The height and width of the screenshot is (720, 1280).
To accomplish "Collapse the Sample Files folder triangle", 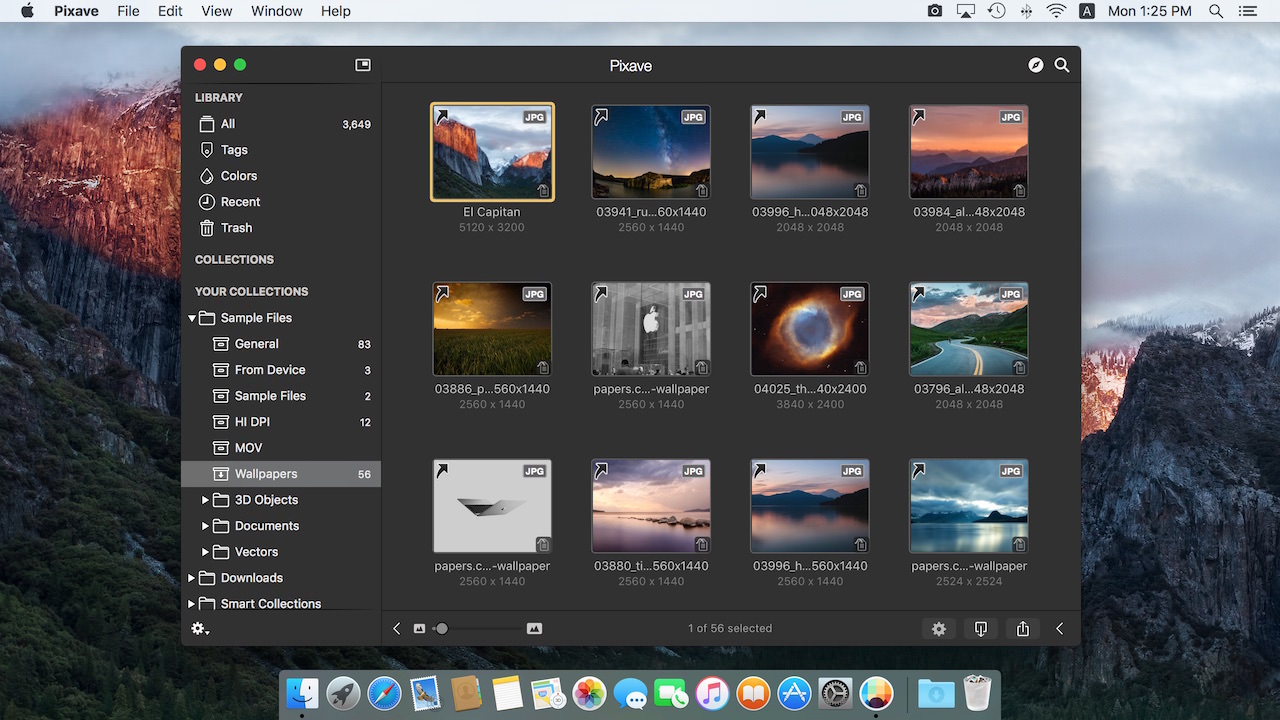I will (x=192, y=318).
